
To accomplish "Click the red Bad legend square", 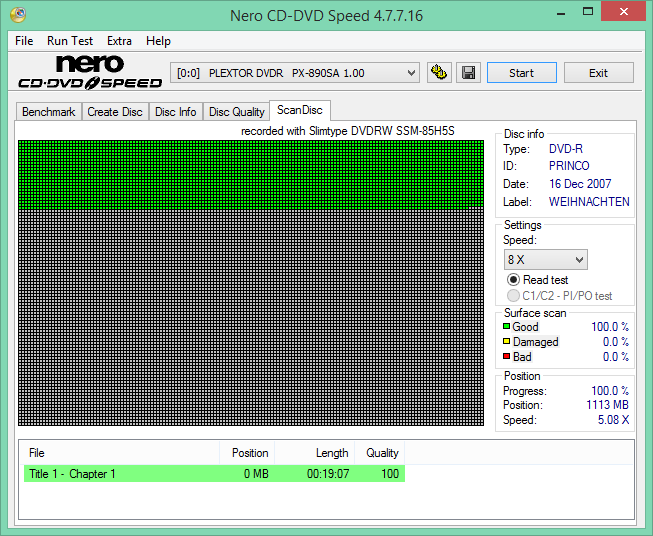I will coord(506,357).
